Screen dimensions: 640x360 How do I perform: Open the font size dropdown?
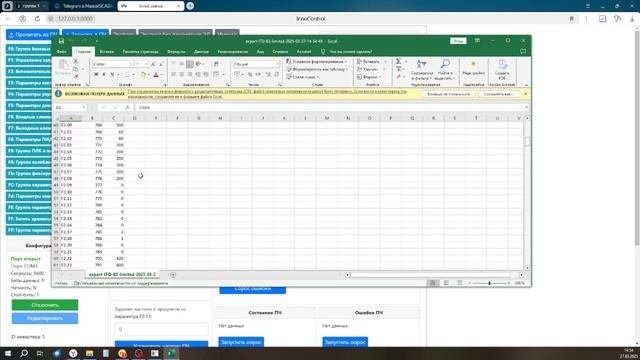[x=146, y=64]
